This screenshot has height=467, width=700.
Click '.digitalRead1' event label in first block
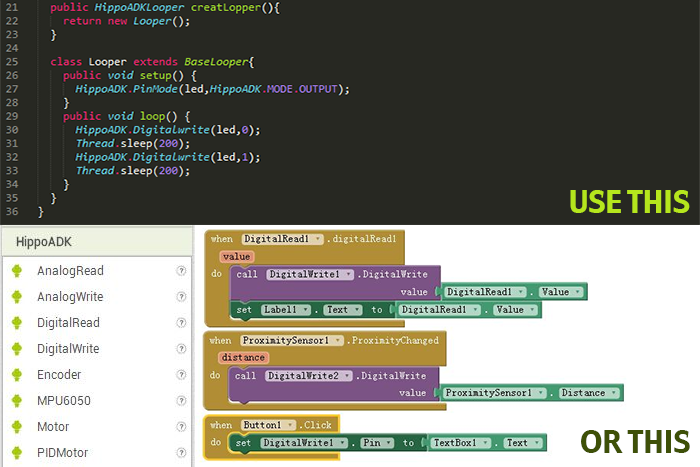(x=361, y=239)
